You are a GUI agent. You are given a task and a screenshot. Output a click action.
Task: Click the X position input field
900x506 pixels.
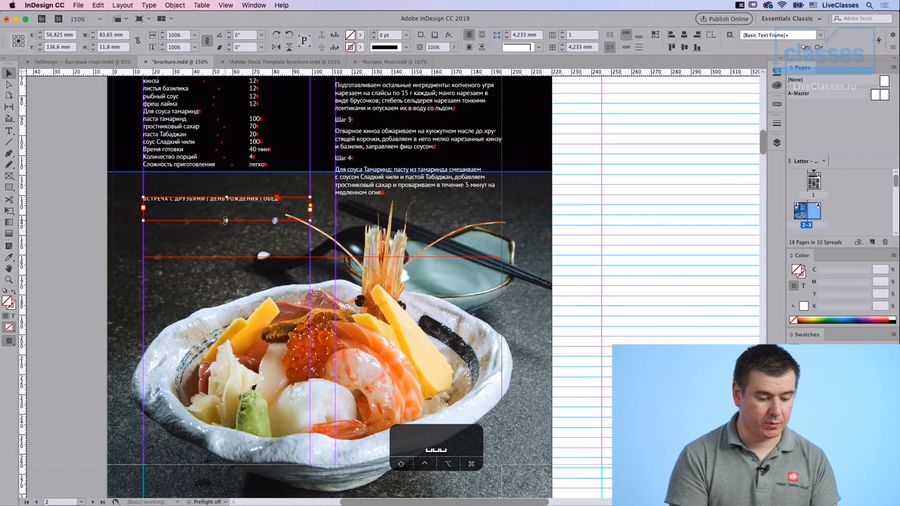pyautogui.click(x=59, y=35)
